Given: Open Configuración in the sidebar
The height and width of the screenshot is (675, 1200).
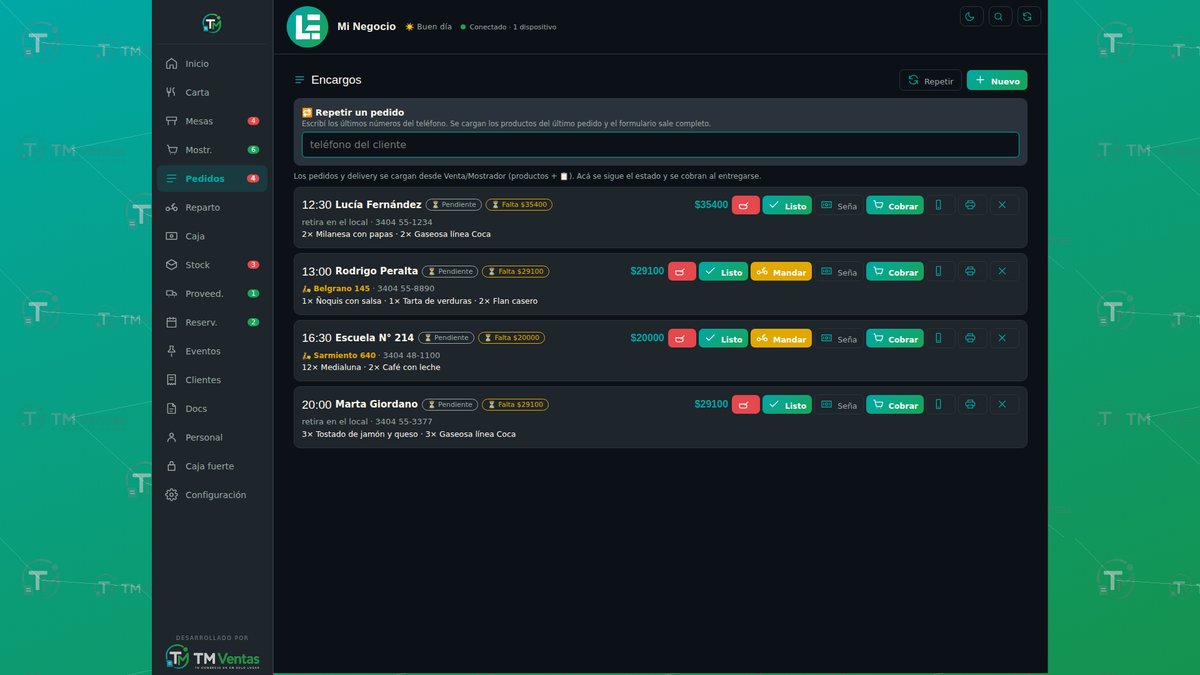Looking at the screenshot, I should pos(212,495).
